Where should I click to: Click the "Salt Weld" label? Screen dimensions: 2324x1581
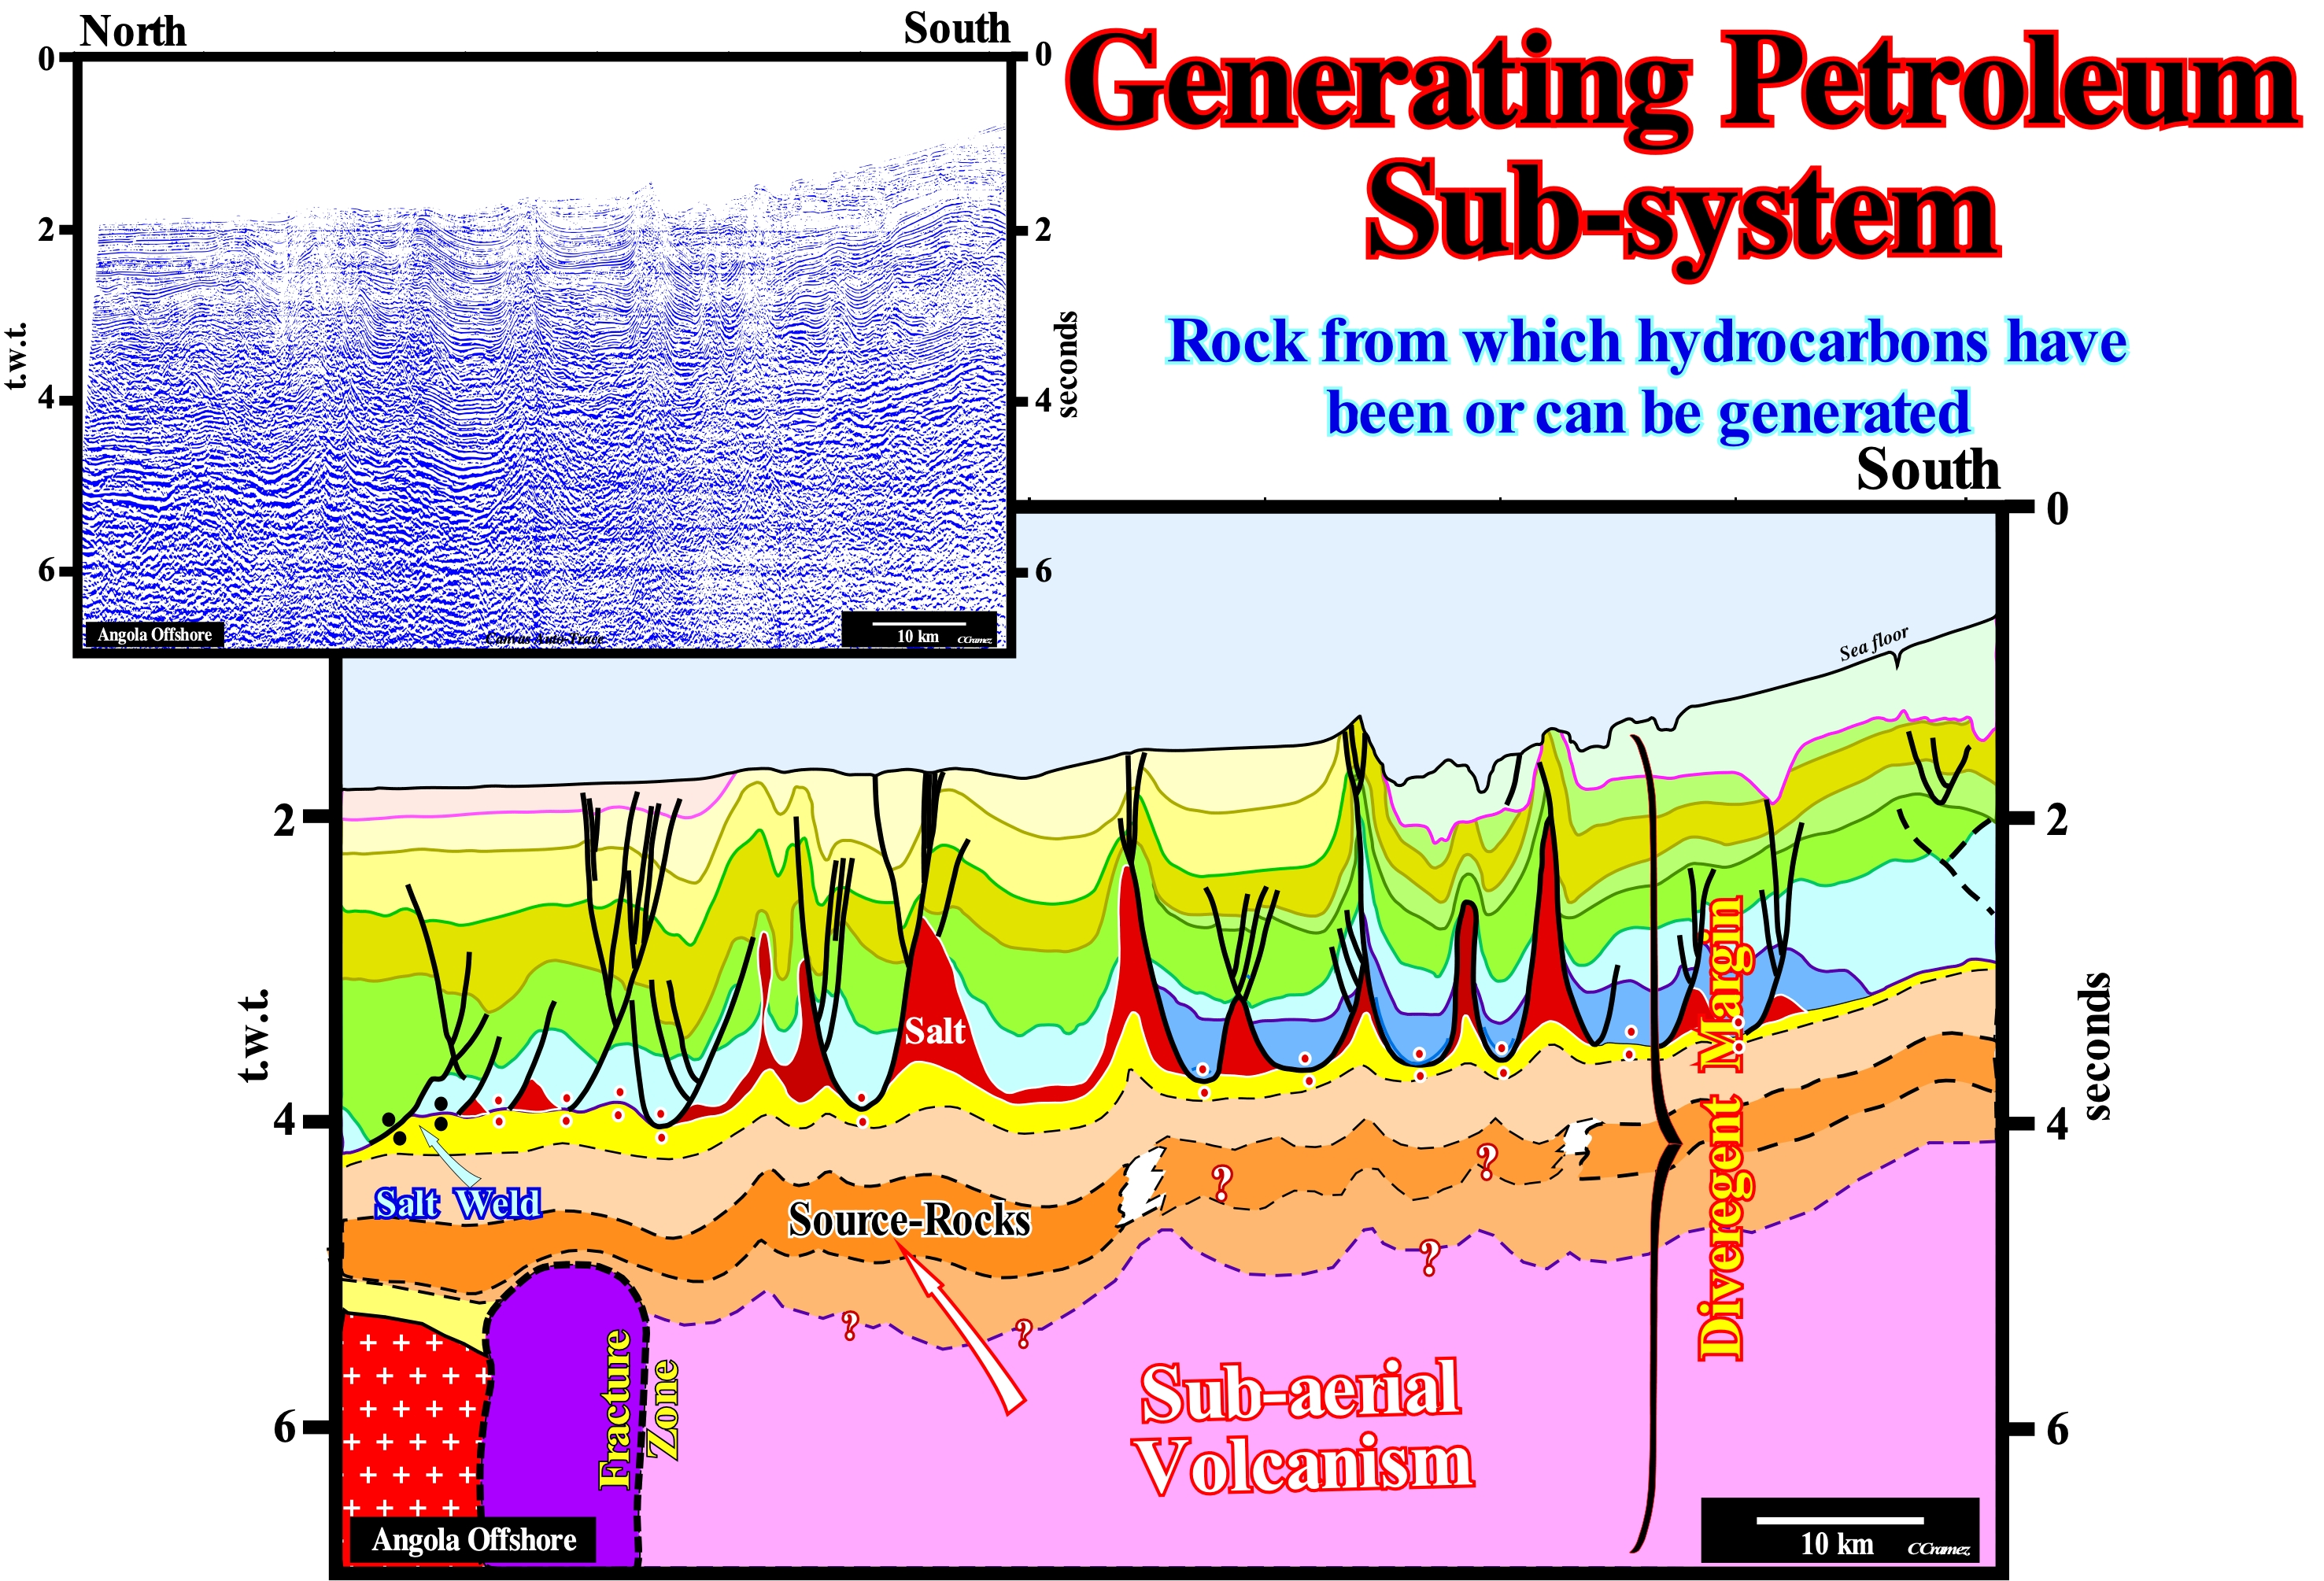(458, 1203)
